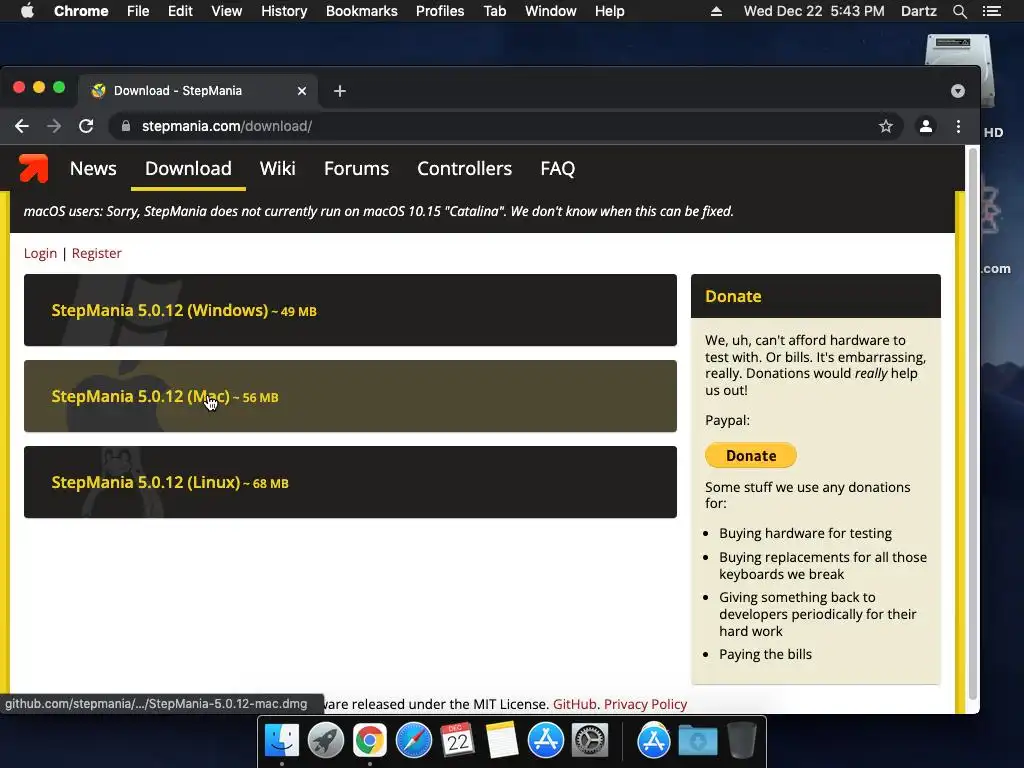Open the Privacy Policy link
1024x768 pixels.
pos(645,704)
